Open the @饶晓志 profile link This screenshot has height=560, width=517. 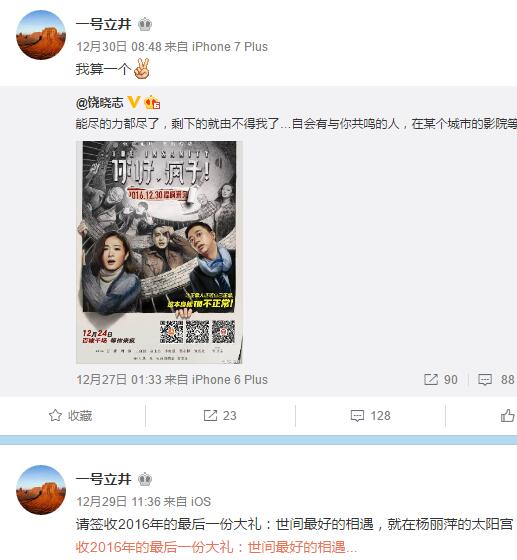100,102
